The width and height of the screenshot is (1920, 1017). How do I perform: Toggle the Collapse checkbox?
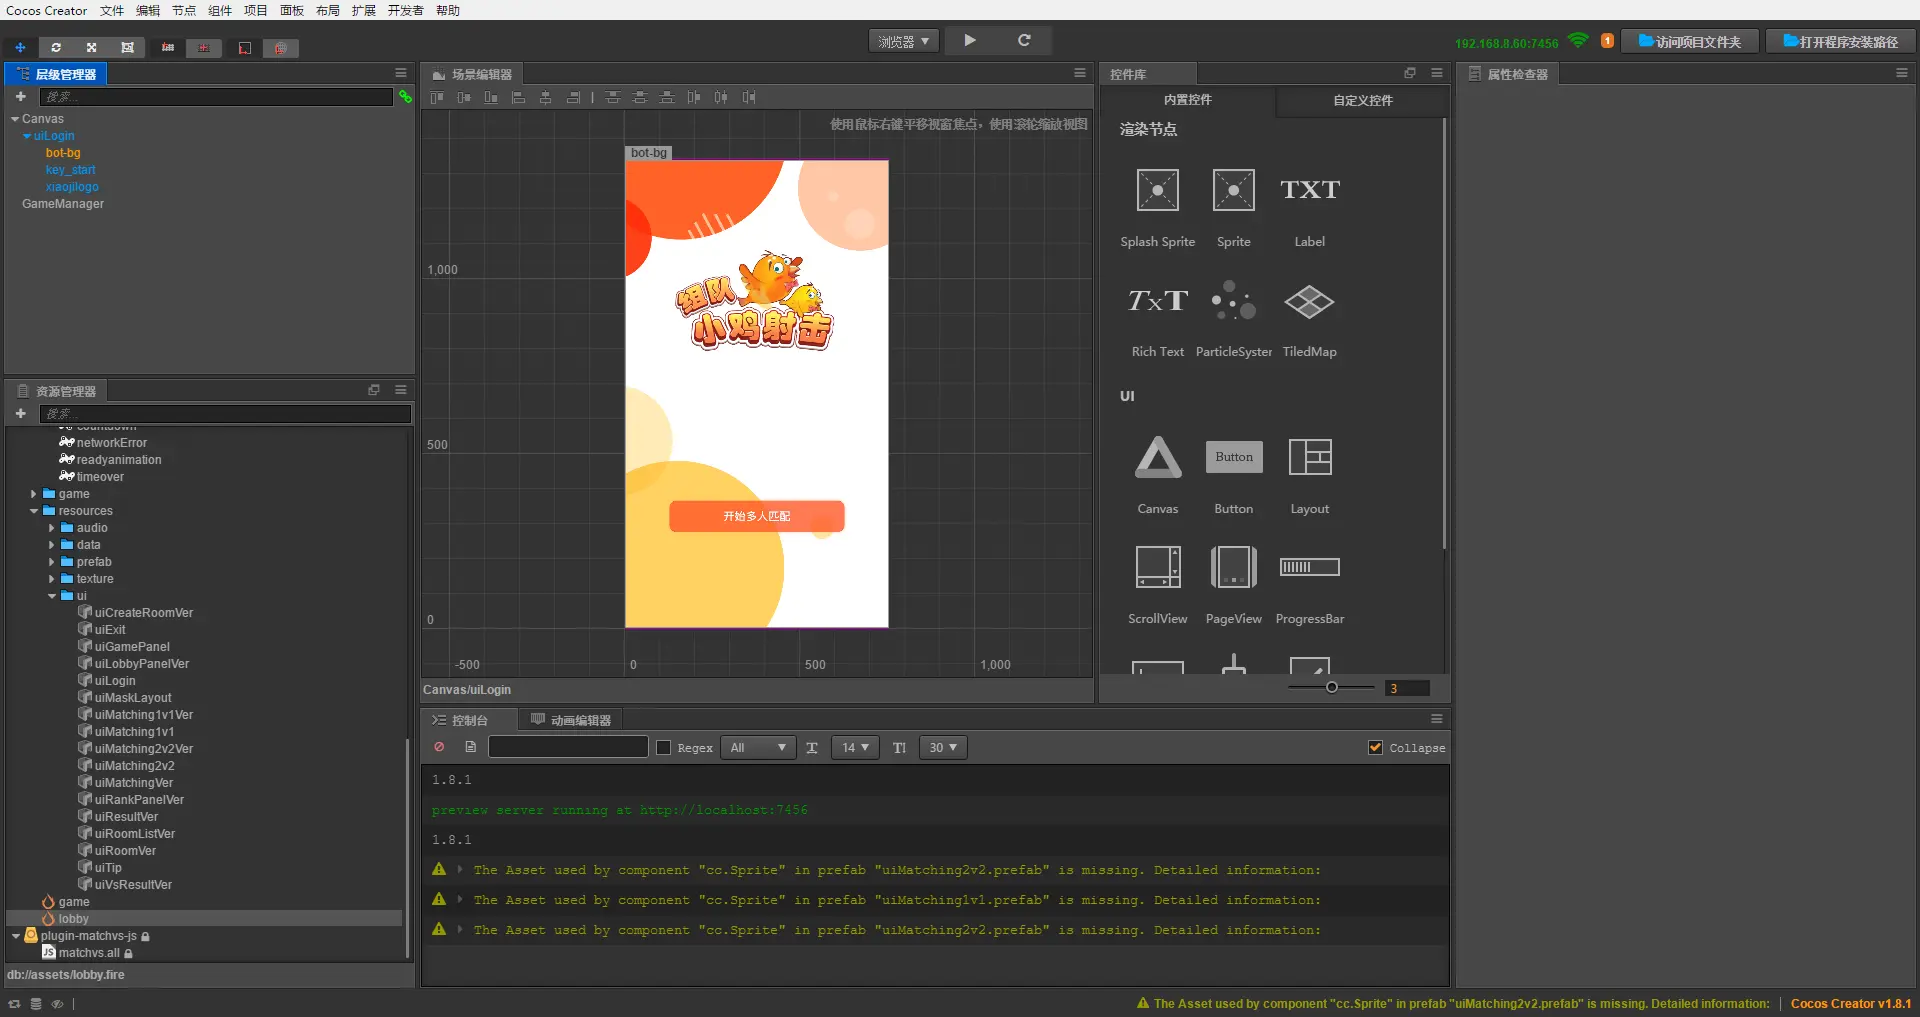point(1375,748)
